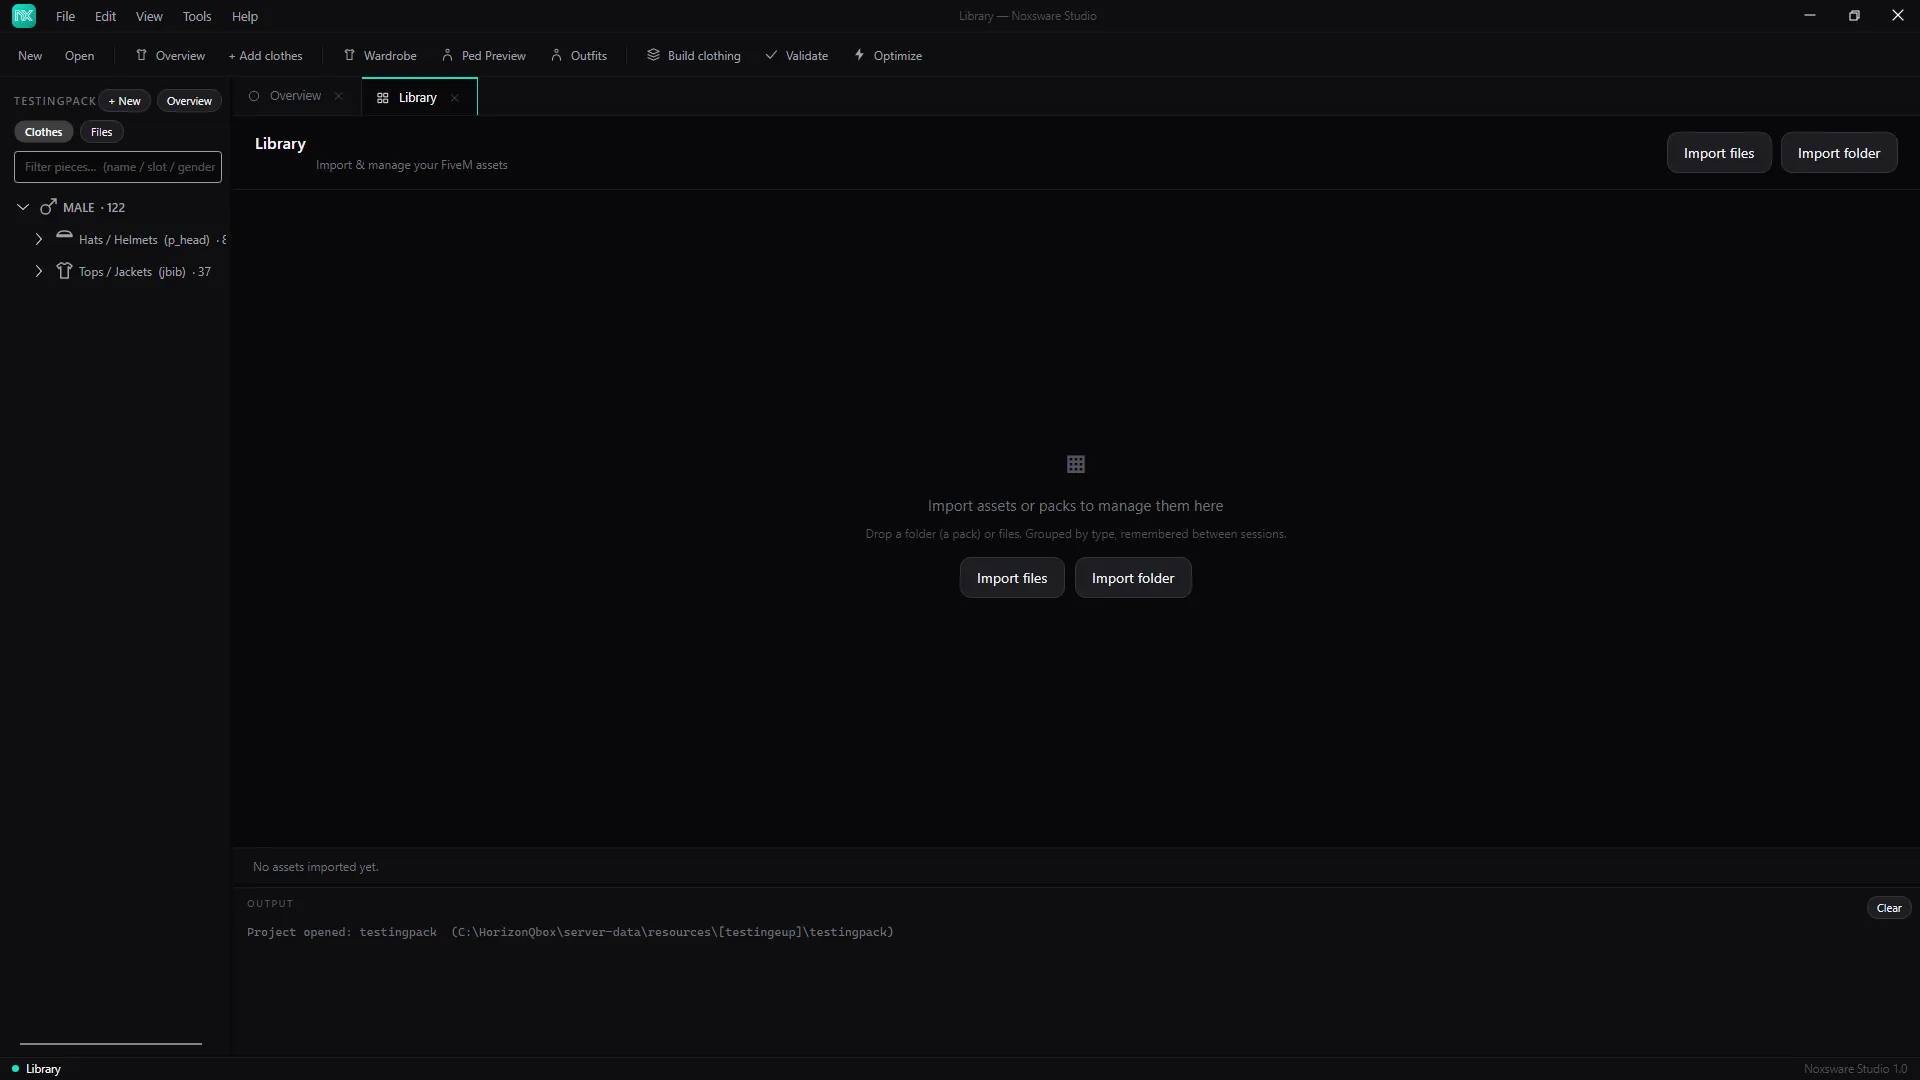Image resolution: width=1920 pixels, height=1080 pixels.
Task: Click the top-right Import files button
Action: [x=1718, y=153]
